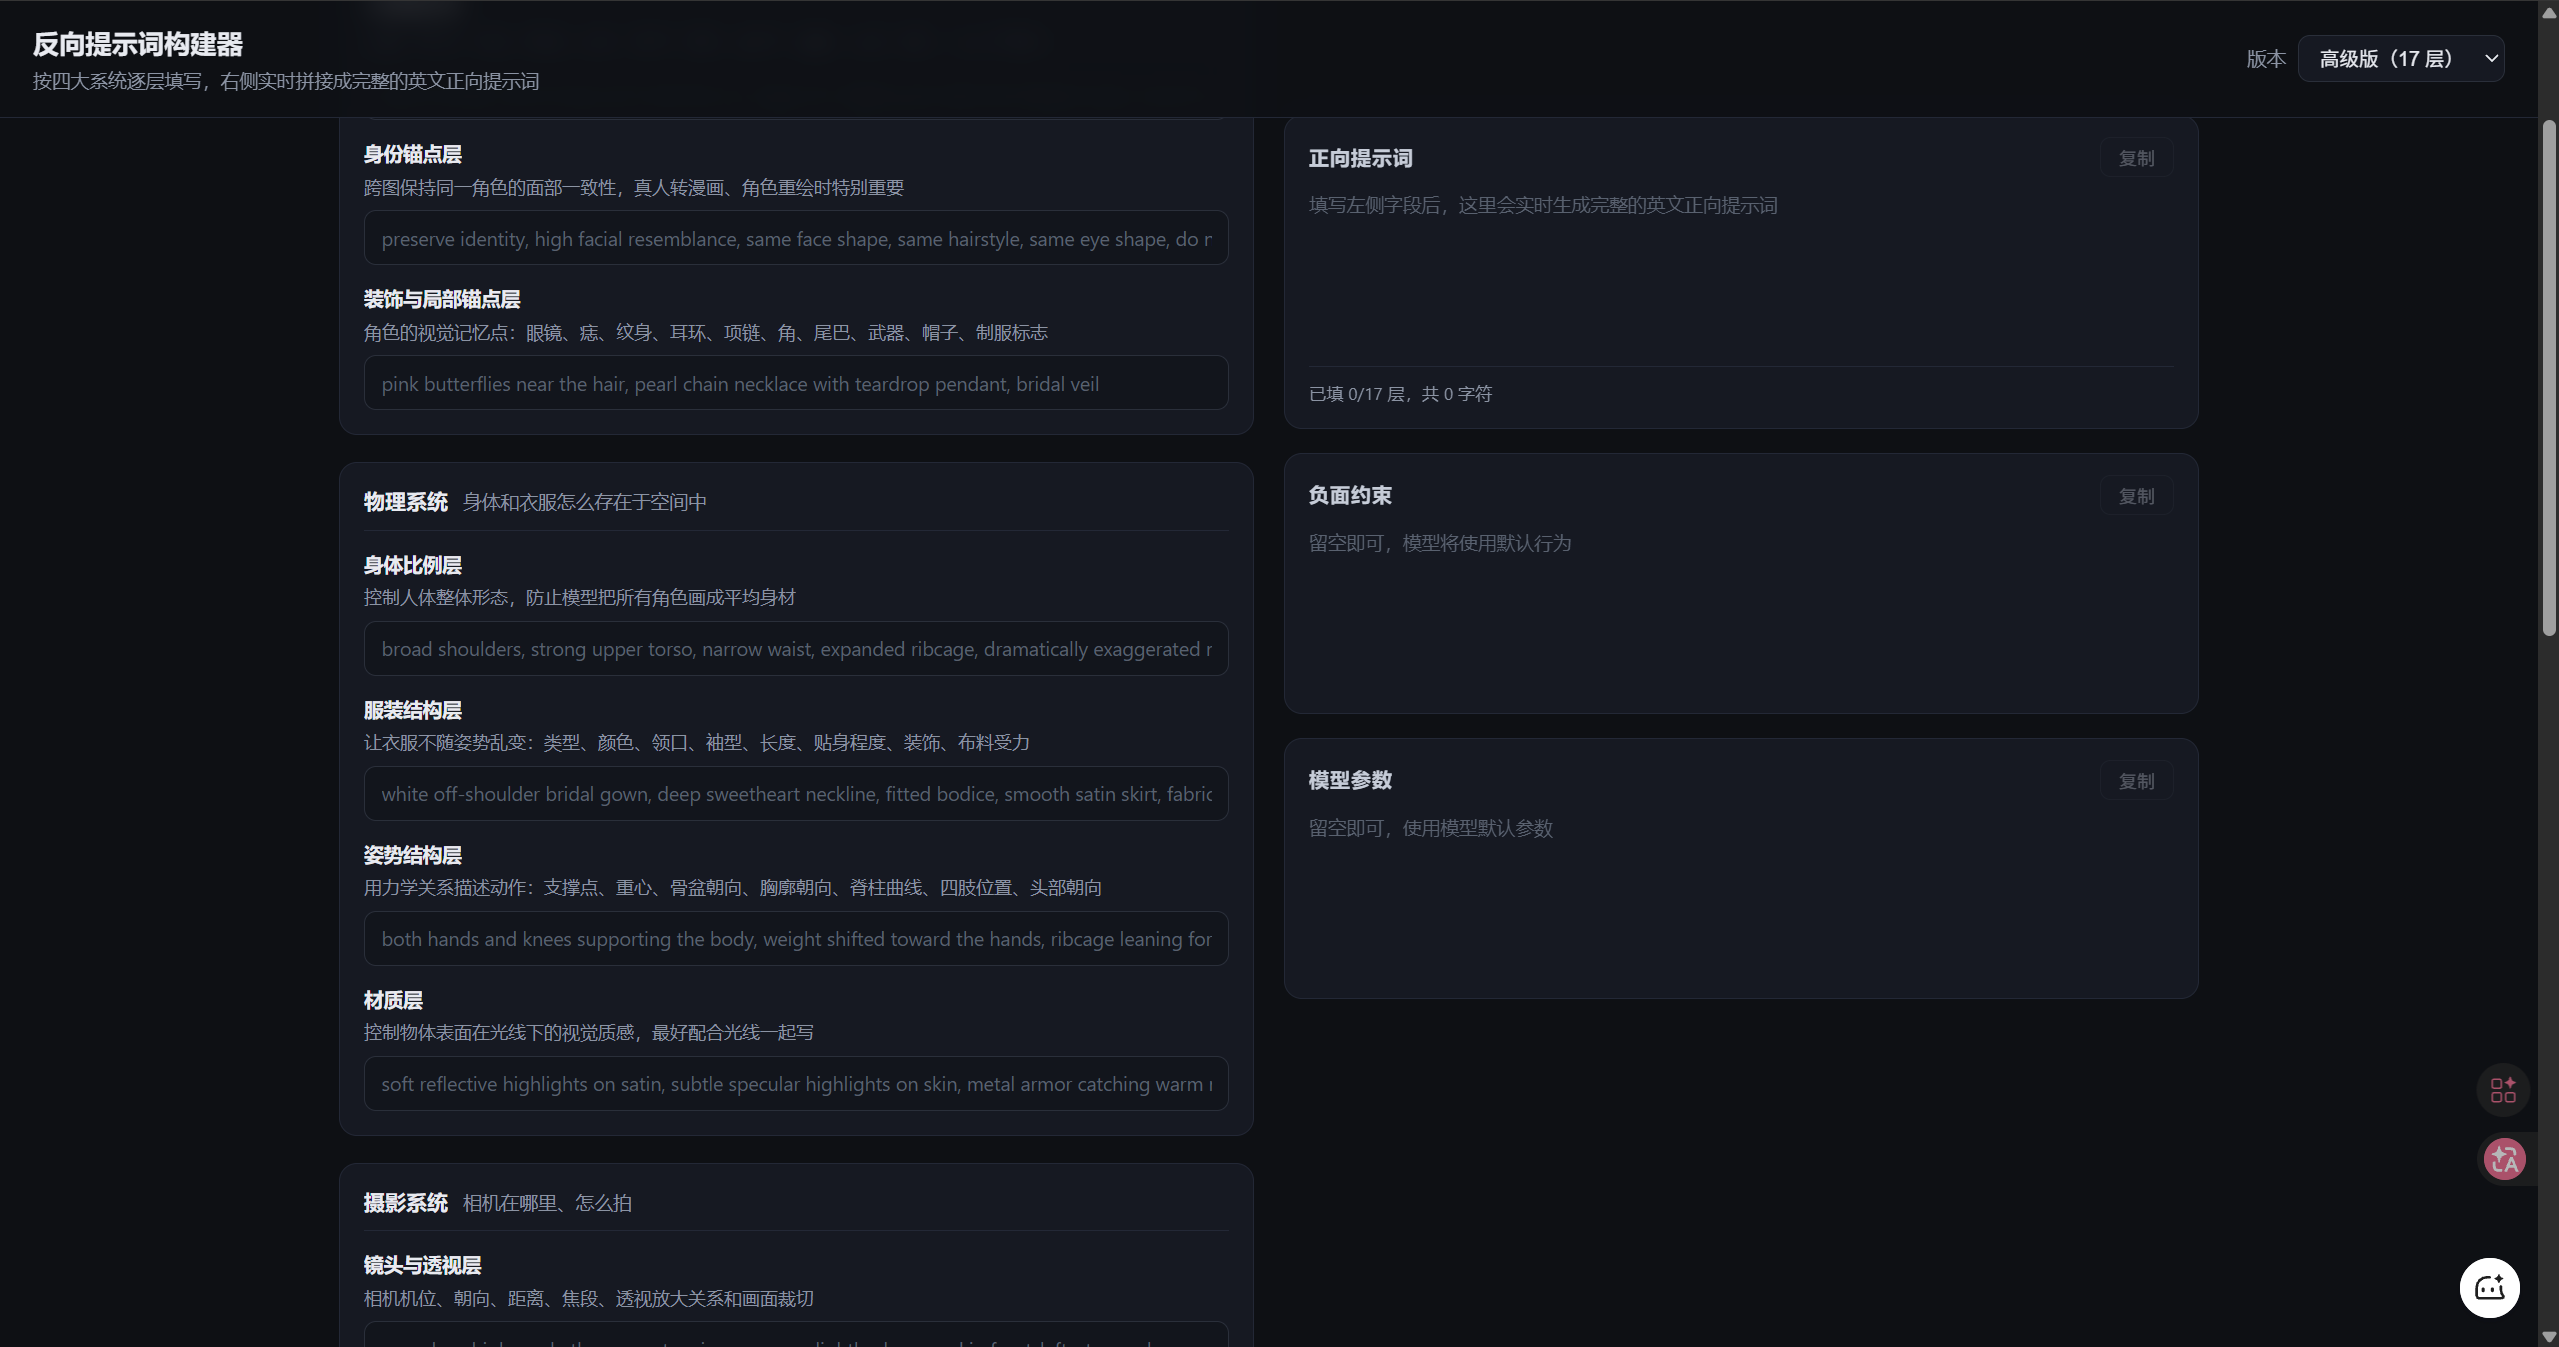Focus the 姿势结构层 input field
The height and width of the screenshot is (1347, 2559).
[x=796, y=938]
